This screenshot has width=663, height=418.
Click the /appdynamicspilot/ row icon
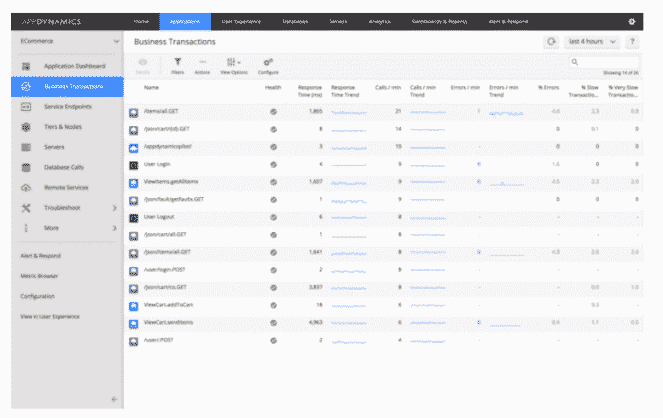(x=134, y=148)
